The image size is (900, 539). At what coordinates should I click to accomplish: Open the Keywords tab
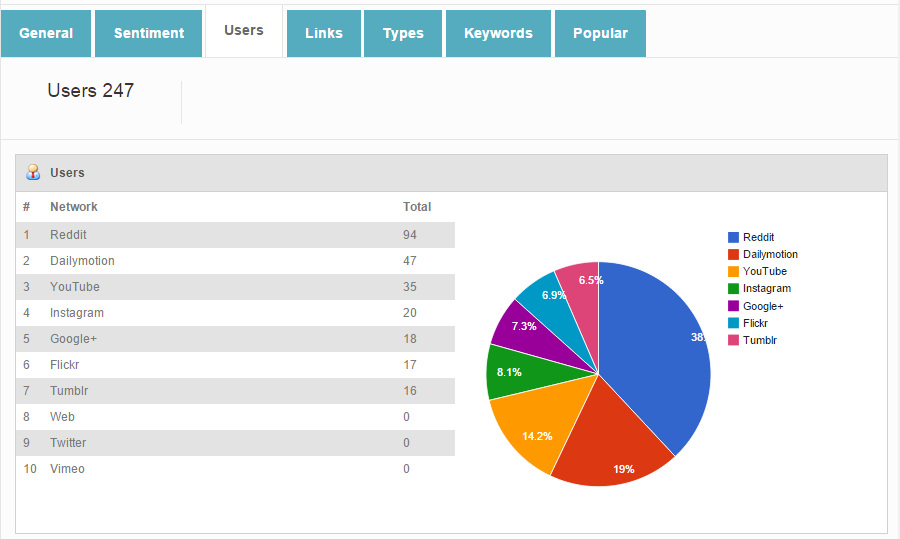tap(498, 33)
